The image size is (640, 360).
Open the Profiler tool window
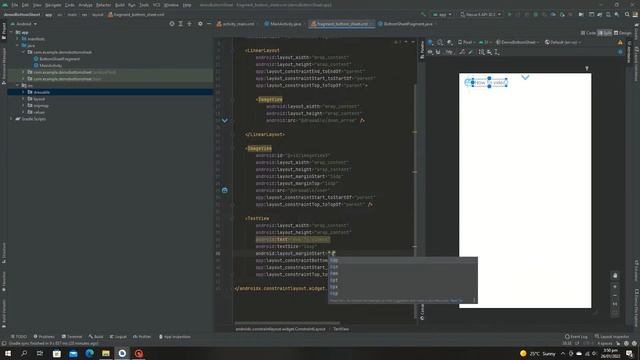point(142,337)
